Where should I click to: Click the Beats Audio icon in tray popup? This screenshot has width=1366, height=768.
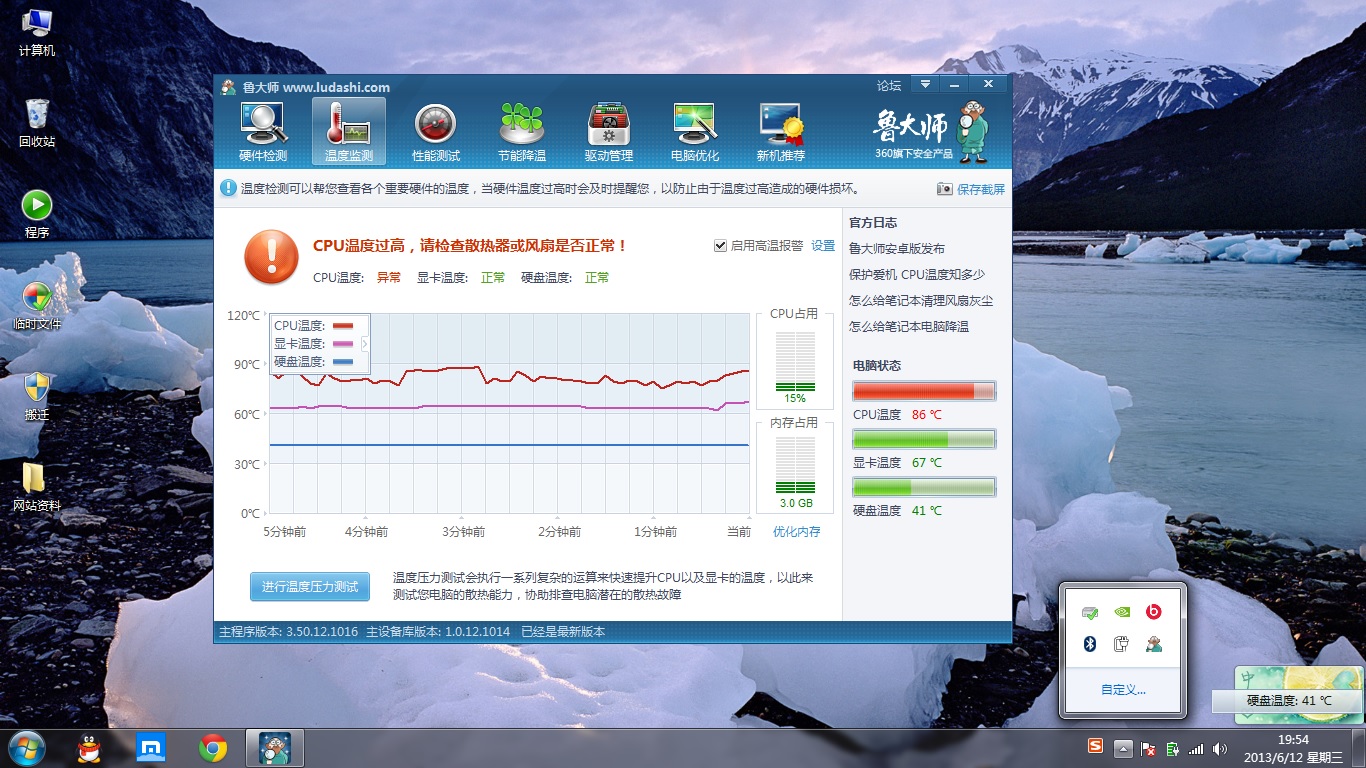(x=1153, y=612)
